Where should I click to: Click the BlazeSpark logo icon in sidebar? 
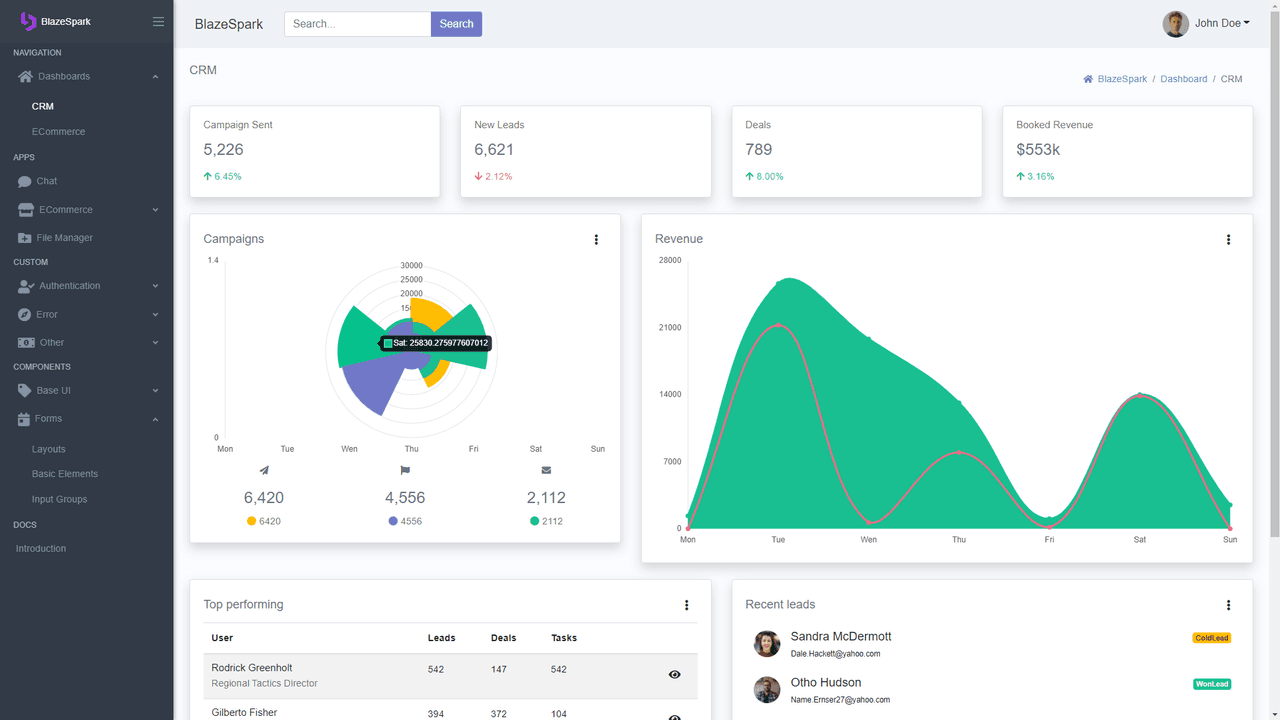28,21
